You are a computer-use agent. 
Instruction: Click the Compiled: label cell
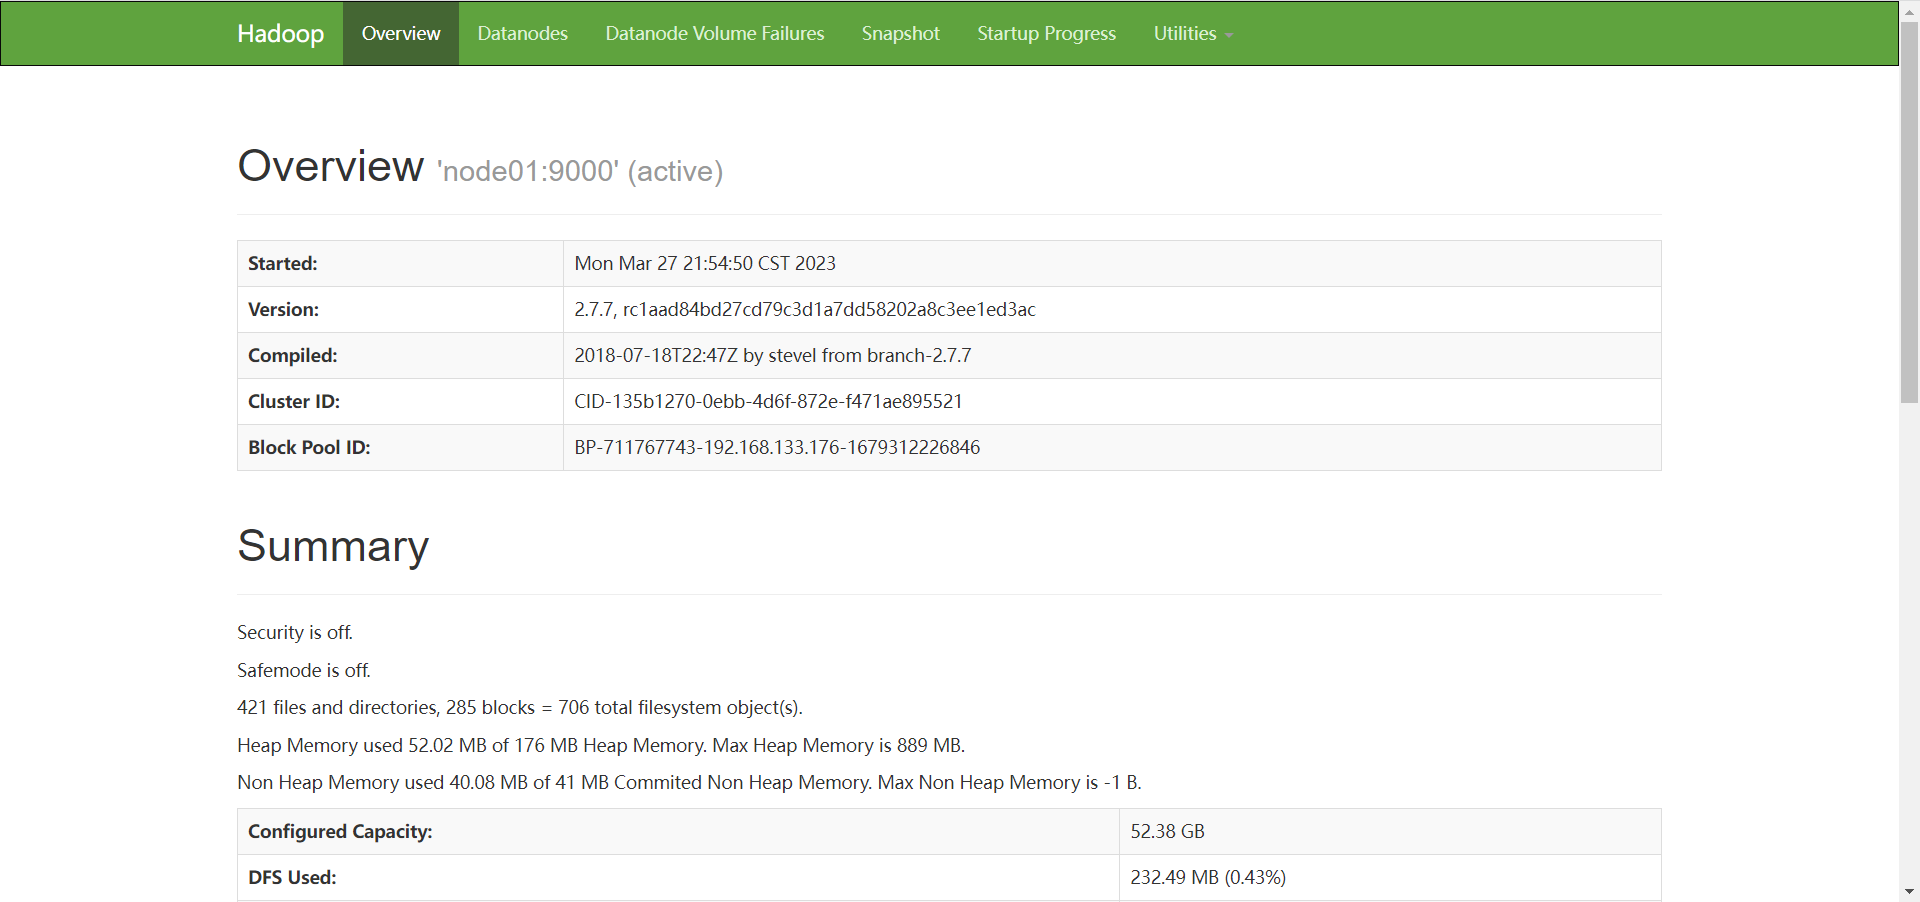400,356
